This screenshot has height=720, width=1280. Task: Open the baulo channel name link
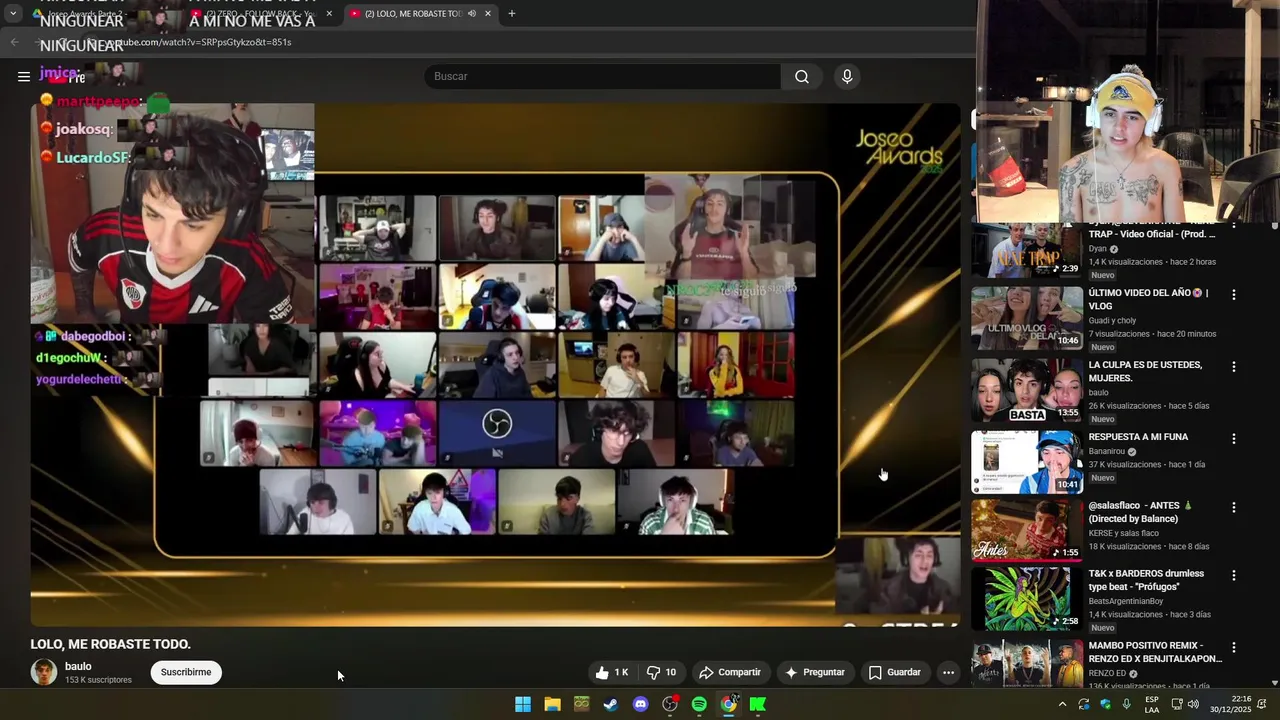click(78, 666)
